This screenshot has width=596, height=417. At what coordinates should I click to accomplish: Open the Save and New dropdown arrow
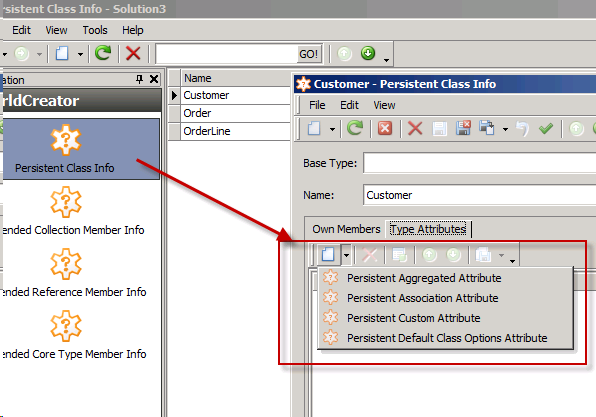coord(505,129)
